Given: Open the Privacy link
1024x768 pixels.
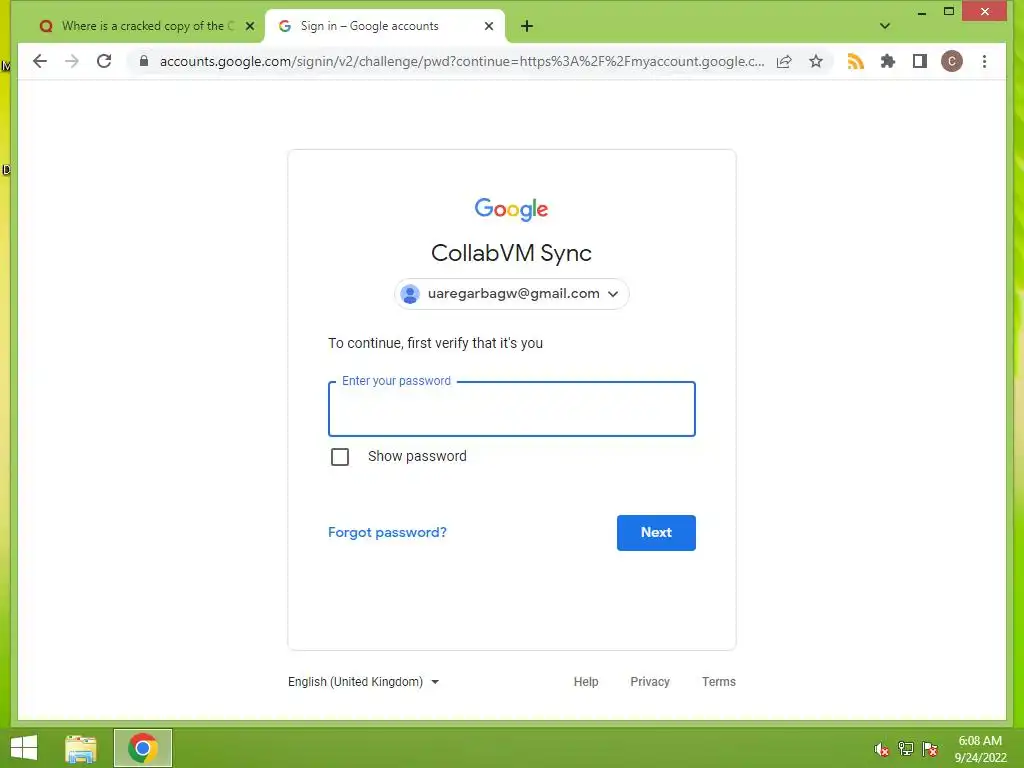Looking at the screenshot, I should (x=650, y=682).
